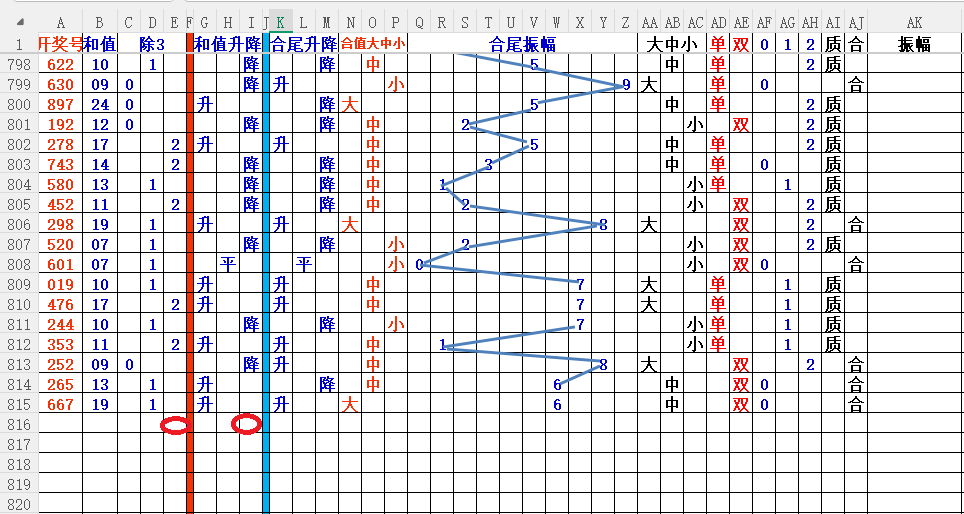Image resolution: width=964 pixels, height=514 pixels.
Task: Click the cell containing 743
Action: coord(60,164)
